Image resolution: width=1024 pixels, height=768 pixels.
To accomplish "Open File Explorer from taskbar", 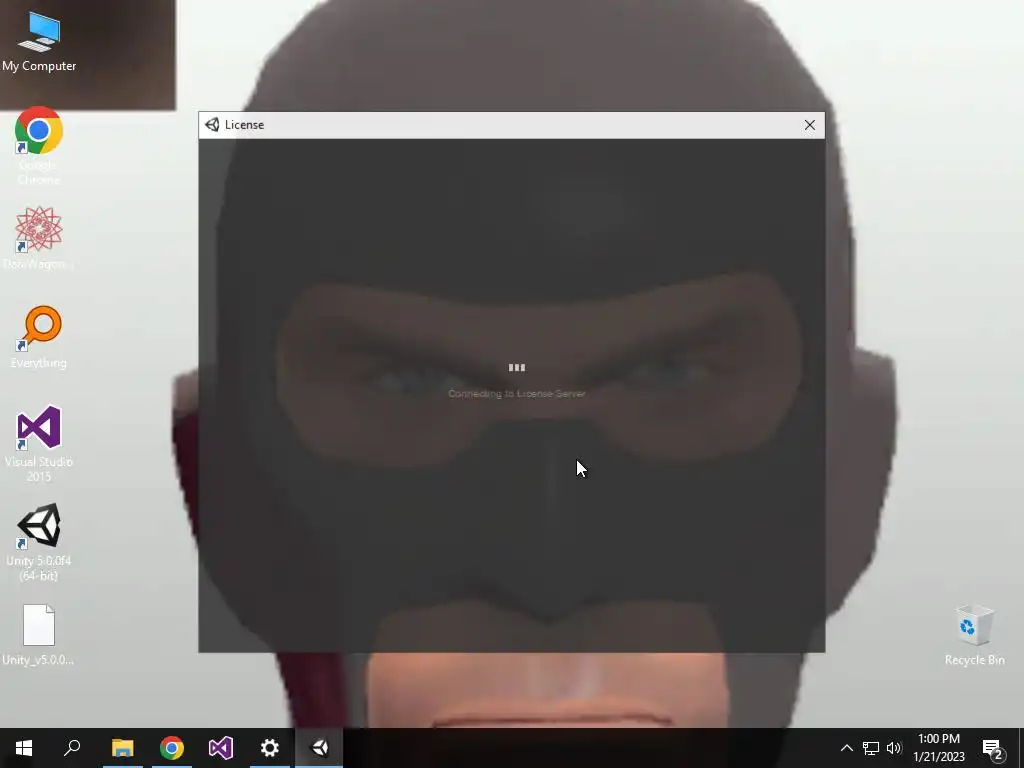I will 122,748.
